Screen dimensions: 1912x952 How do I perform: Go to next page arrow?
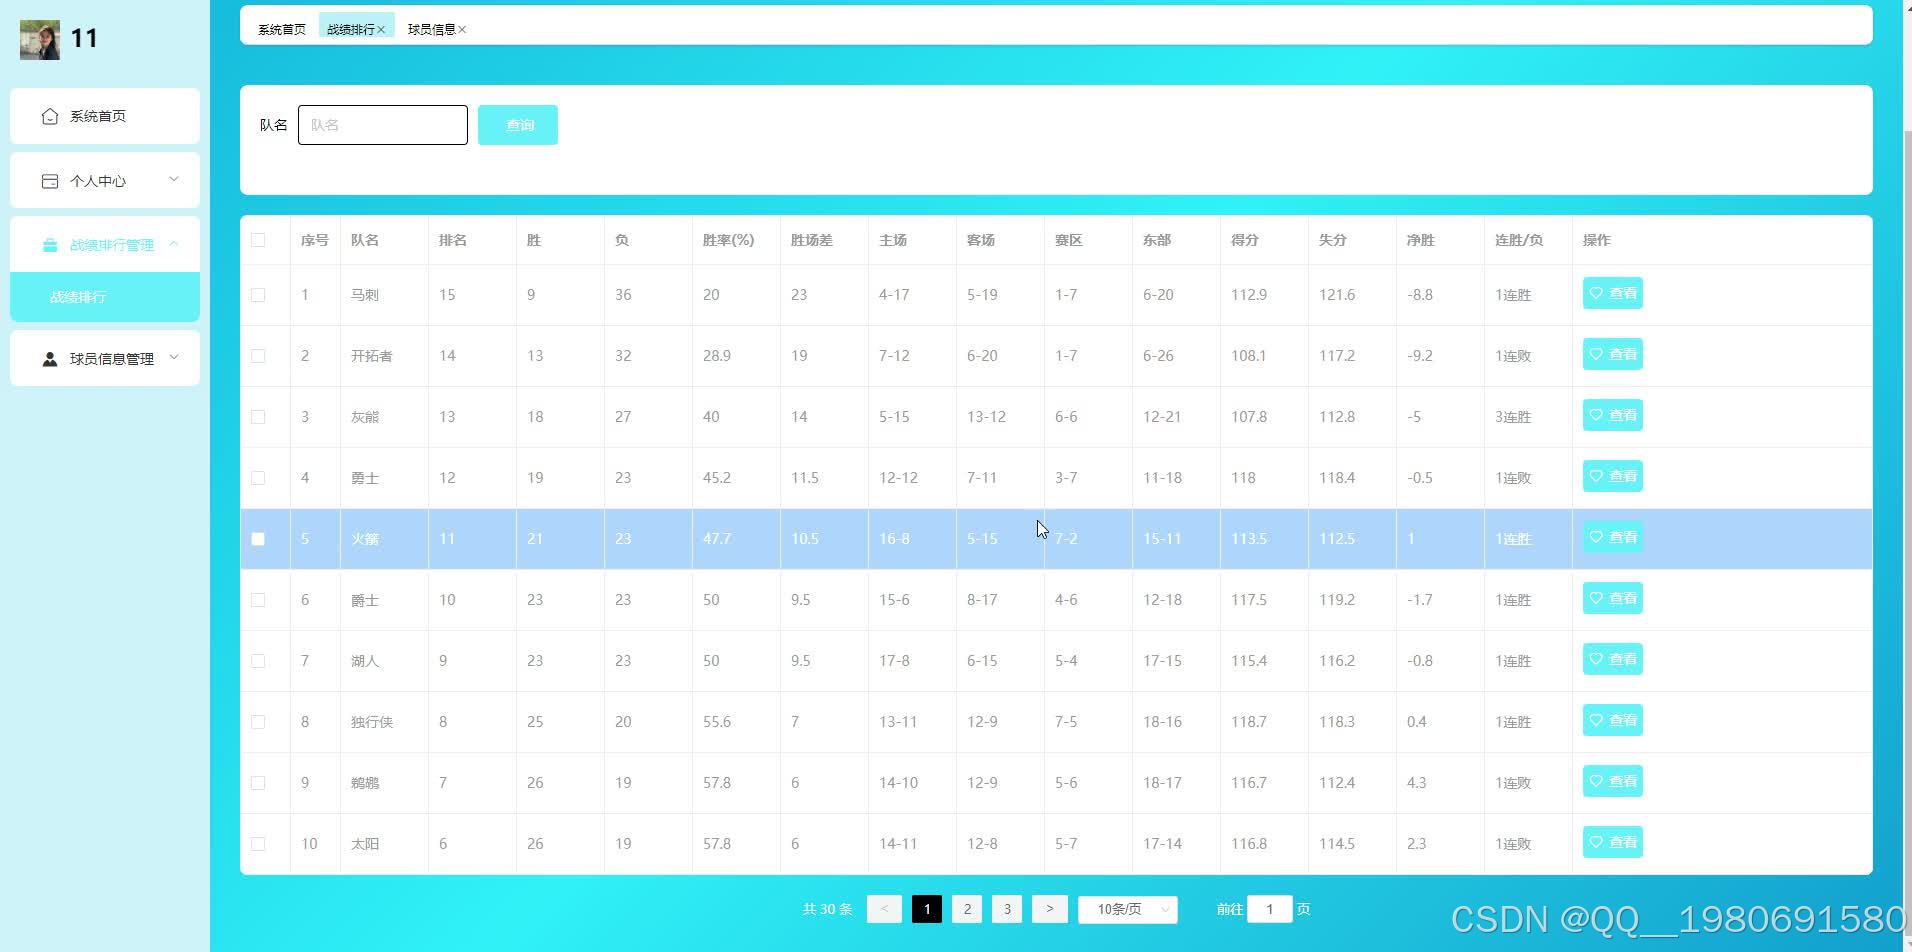click(x=1049, y=909)
